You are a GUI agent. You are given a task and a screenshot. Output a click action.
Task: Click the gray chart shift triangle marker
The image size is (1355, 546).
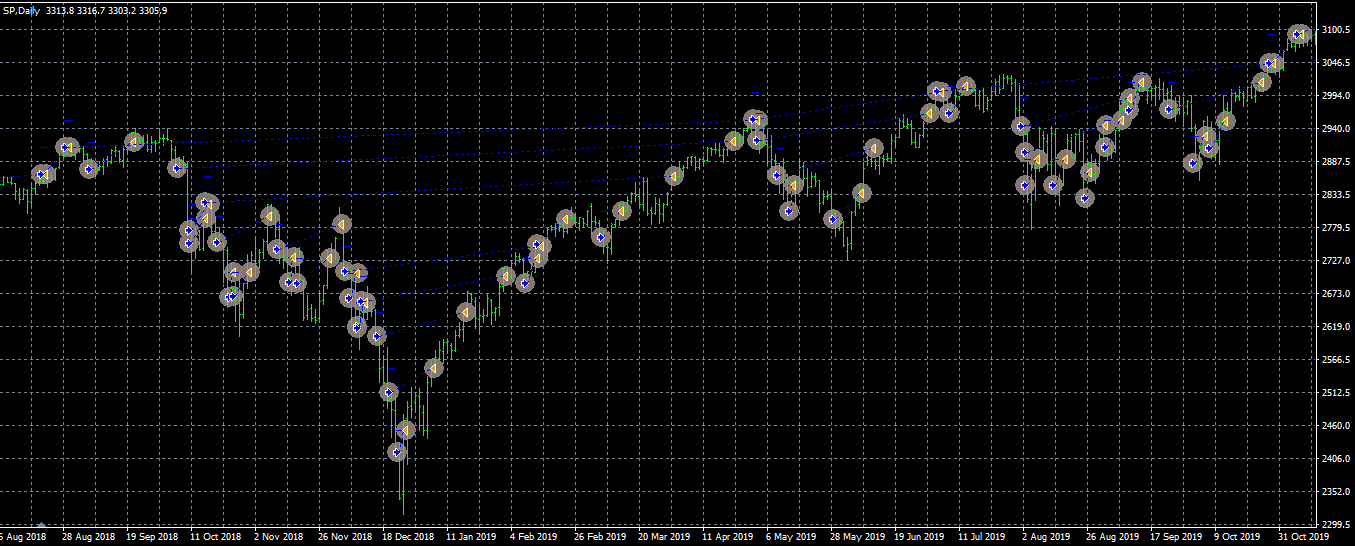point(41,525)
